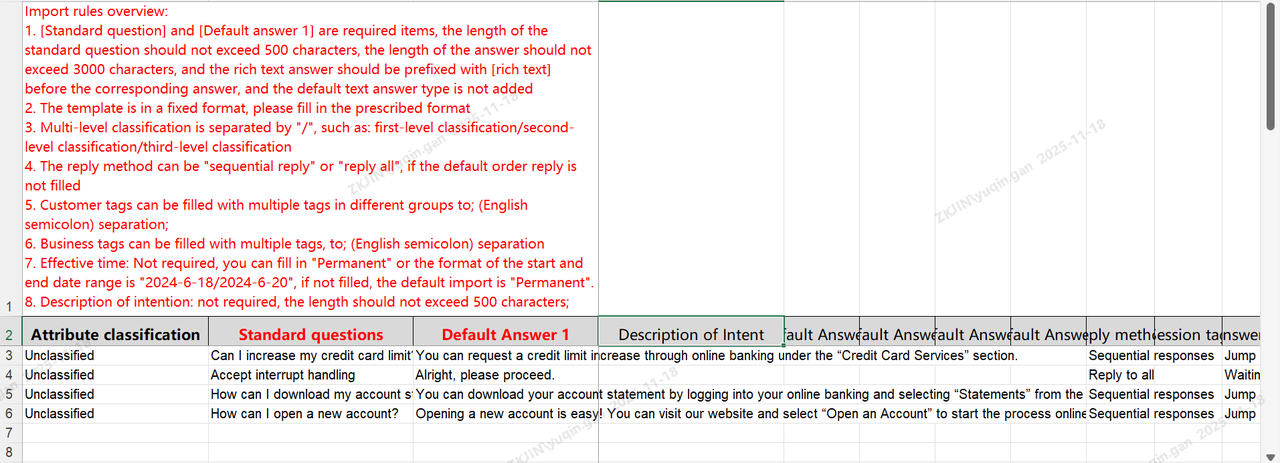Click row number 3 header

click(9, 356)
